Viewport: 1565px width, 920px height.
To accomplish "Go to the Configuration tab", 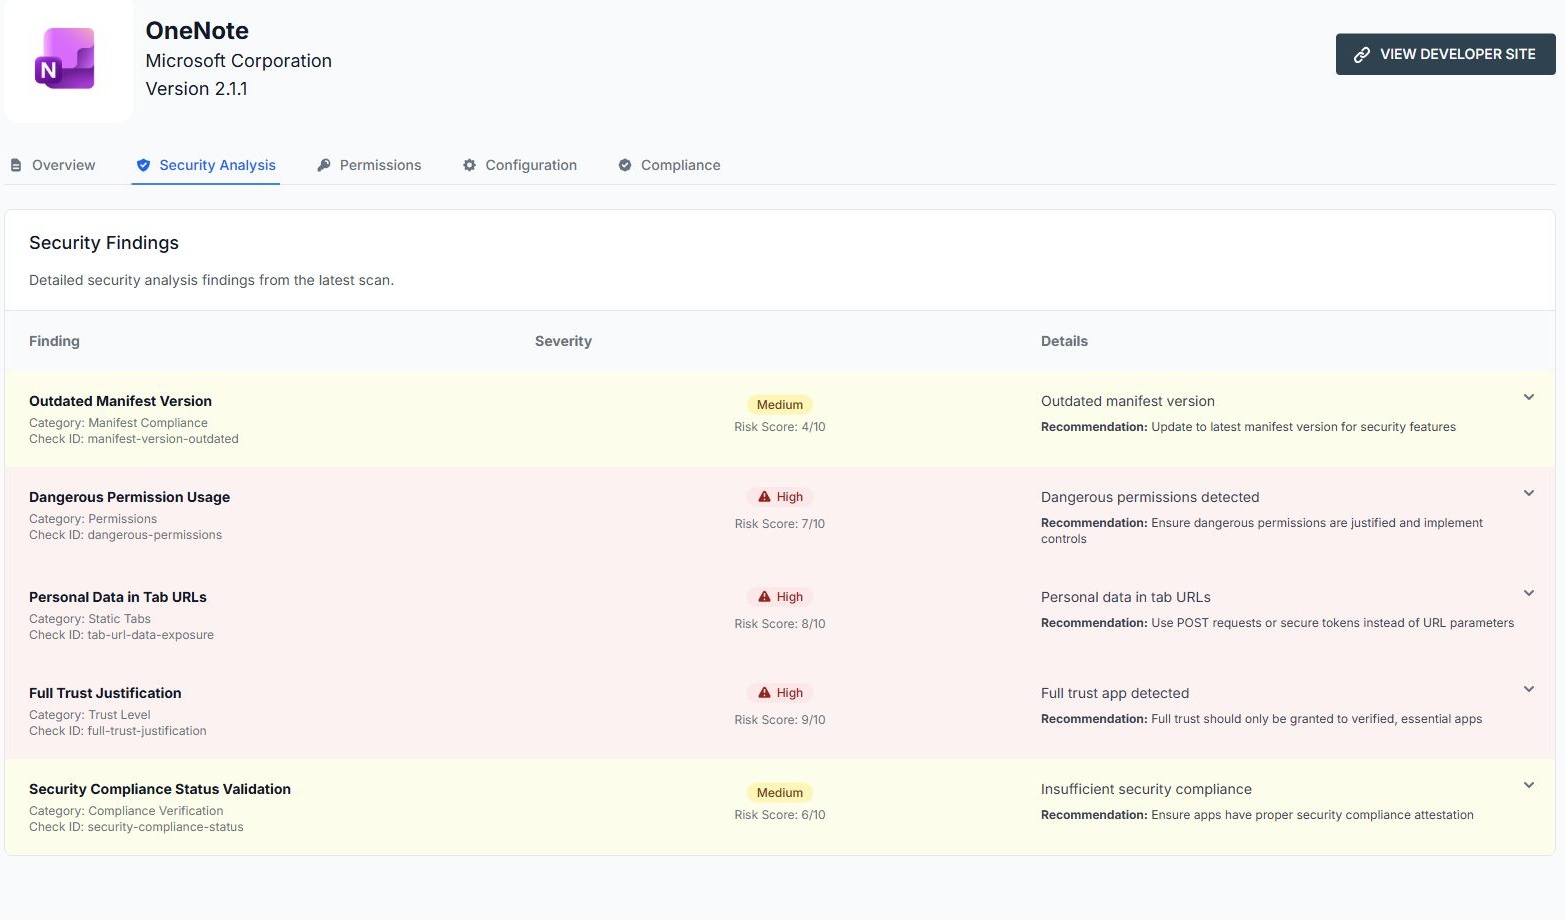I will tap(520, 165).
